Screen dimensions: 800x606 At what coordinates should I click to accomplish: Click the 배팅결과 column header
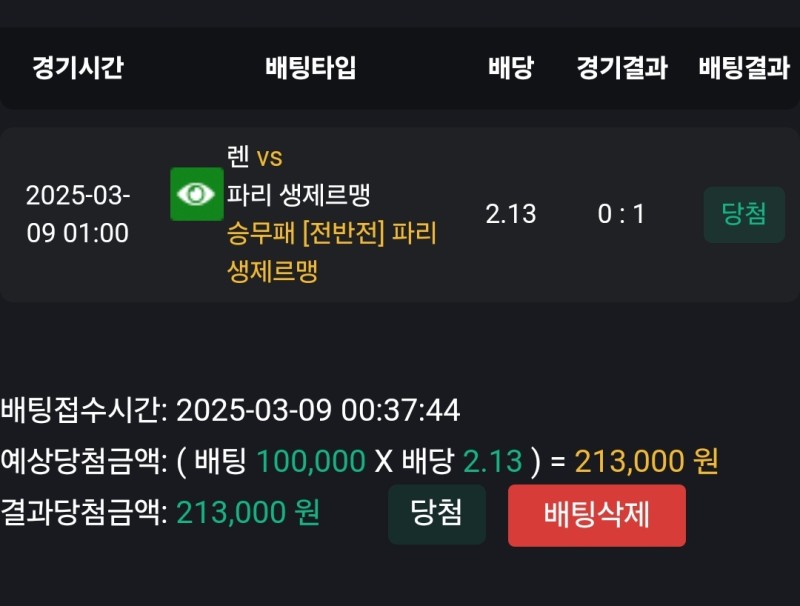tap(744, 68)
